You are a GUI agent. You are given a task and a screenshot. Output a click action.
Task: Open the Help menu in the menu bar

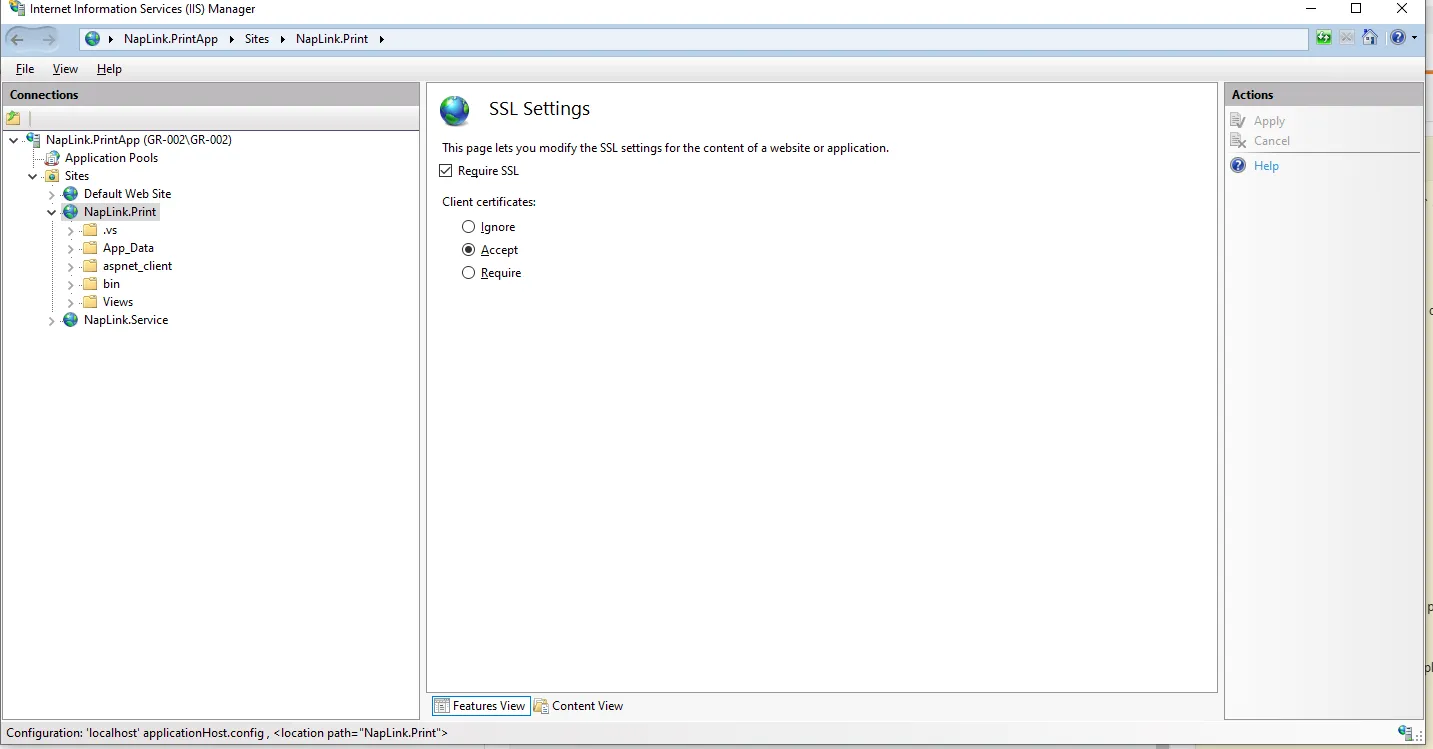[x=109, y=69]
